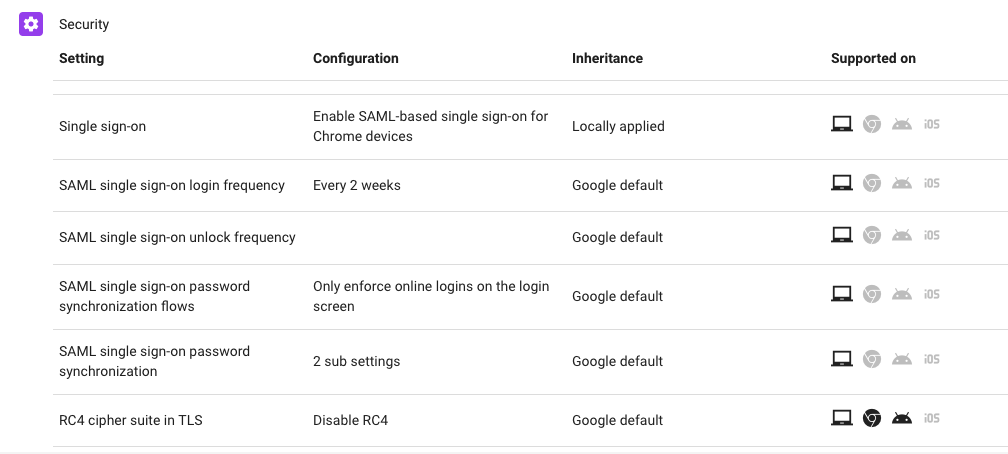Open SAML single sign-on unlock frequency setting

point(177,237)
